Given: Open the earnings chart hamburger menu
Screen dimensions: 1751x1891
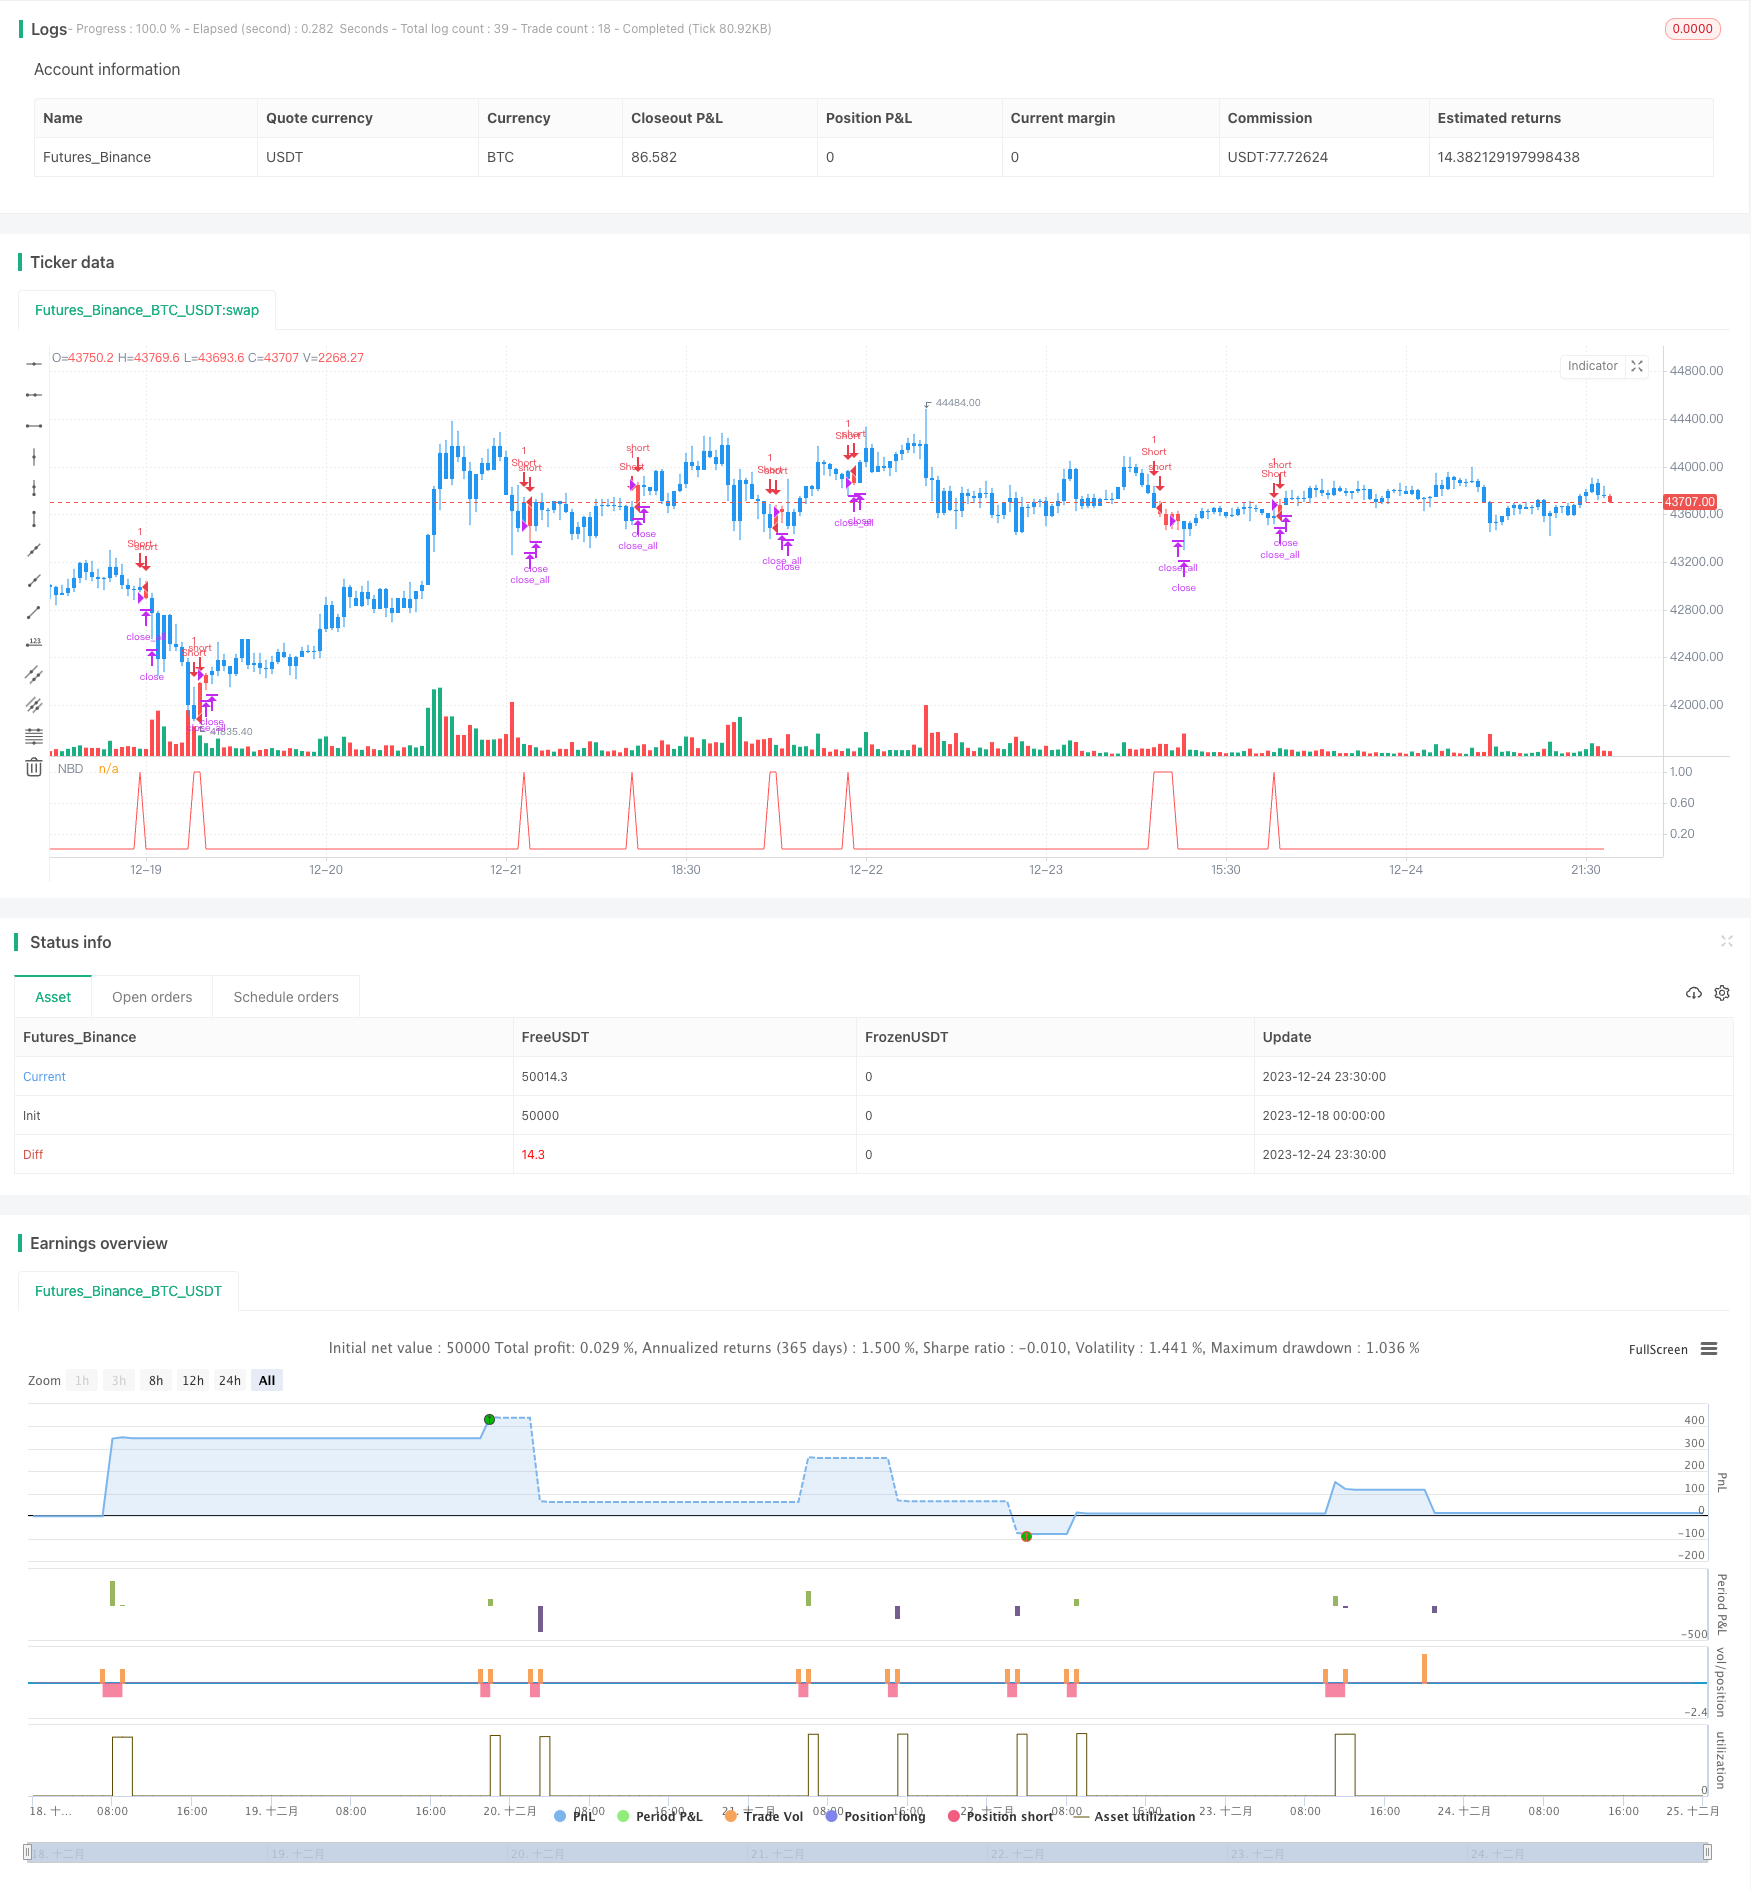Looking at the screenshot, I should pyautogui.click(x=1709, y=1349).
